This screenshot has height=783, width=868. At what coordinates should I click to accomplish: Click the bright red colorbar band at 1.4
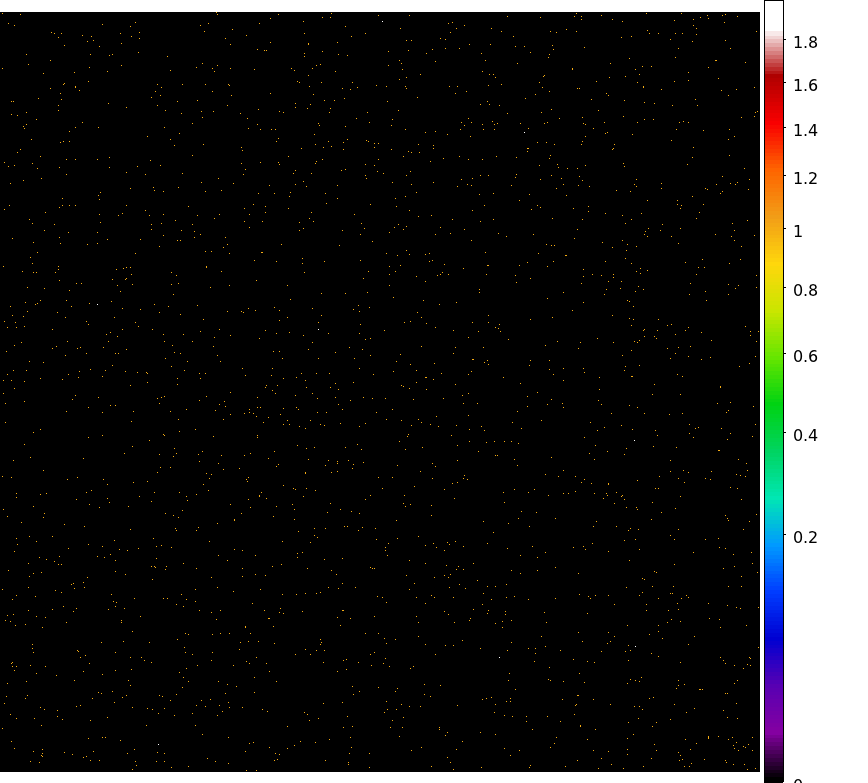point(774,130)
